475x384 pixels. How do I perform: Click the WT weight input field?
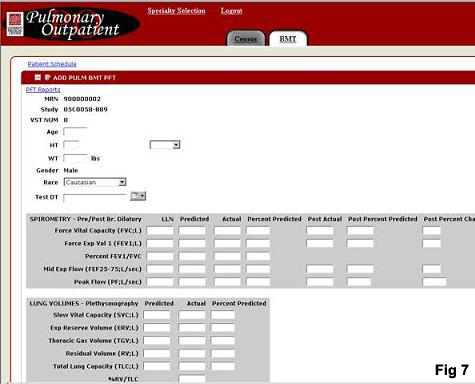click(x=76, y=158)
